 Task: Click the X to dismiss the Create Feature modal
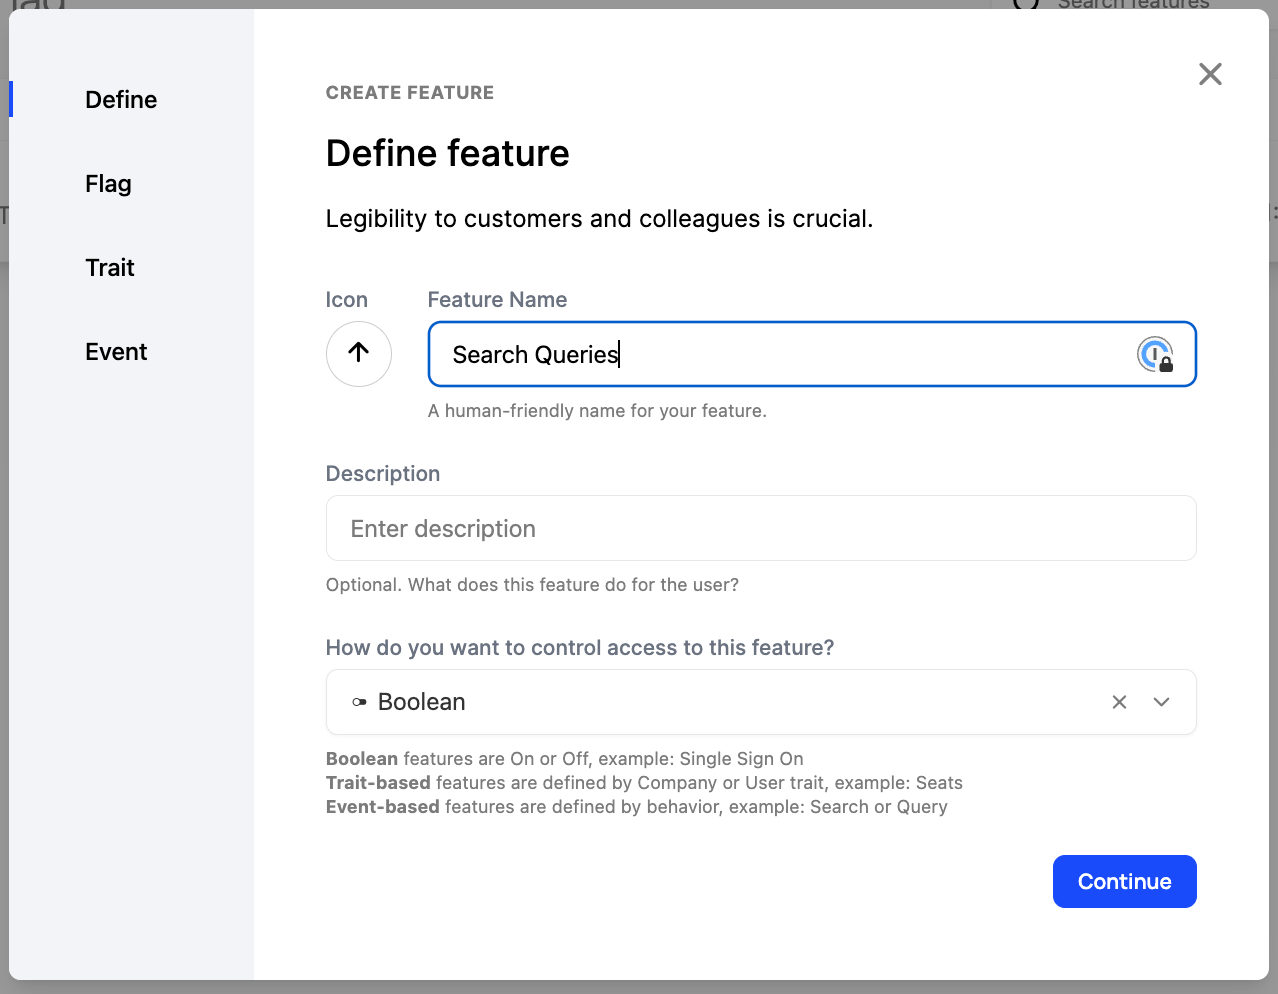[x=1210, y=74]
